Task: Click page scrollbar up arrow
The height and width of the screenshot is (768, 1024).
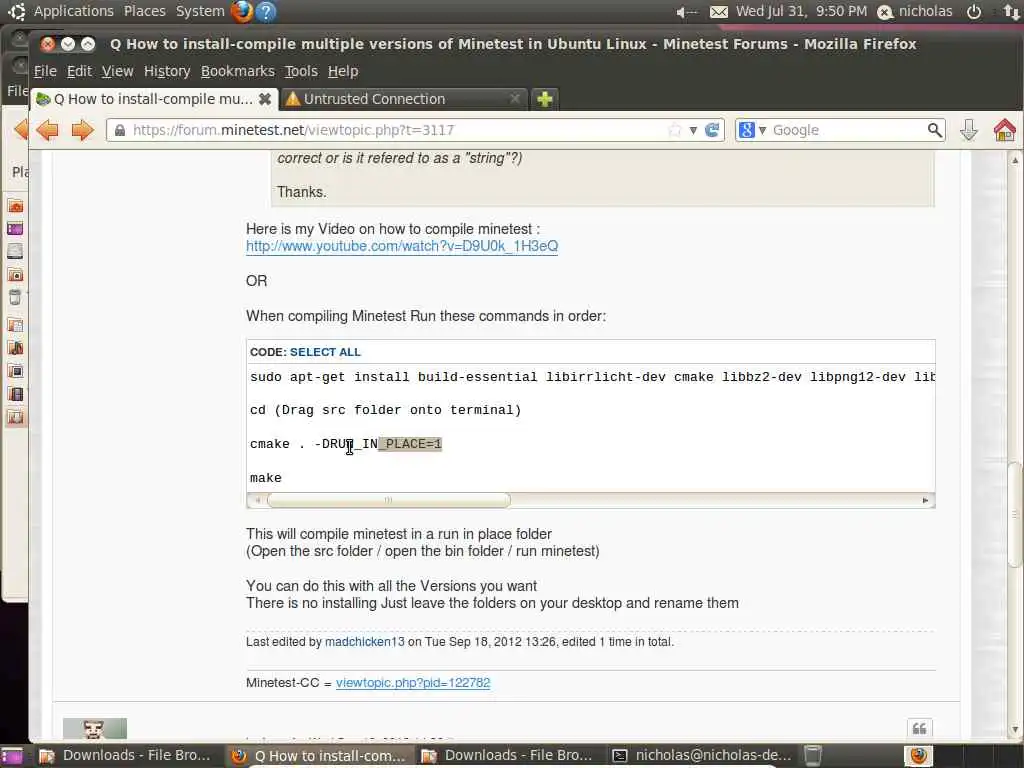Action: 1015,160
